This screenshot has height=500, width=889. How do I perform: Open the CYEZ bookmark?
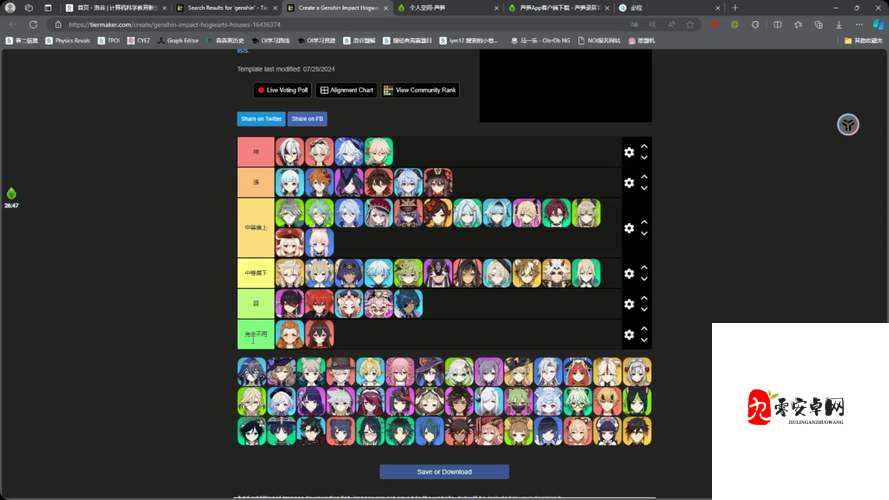click(139, 41)
